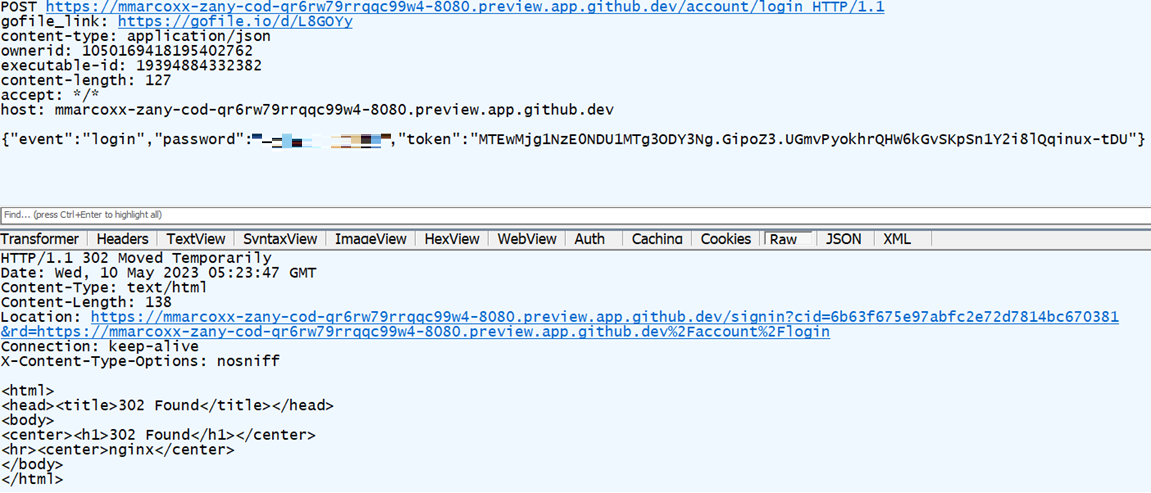1151x493 pixels.
Task: Select the Raw response tab
Action: (783, 239)
